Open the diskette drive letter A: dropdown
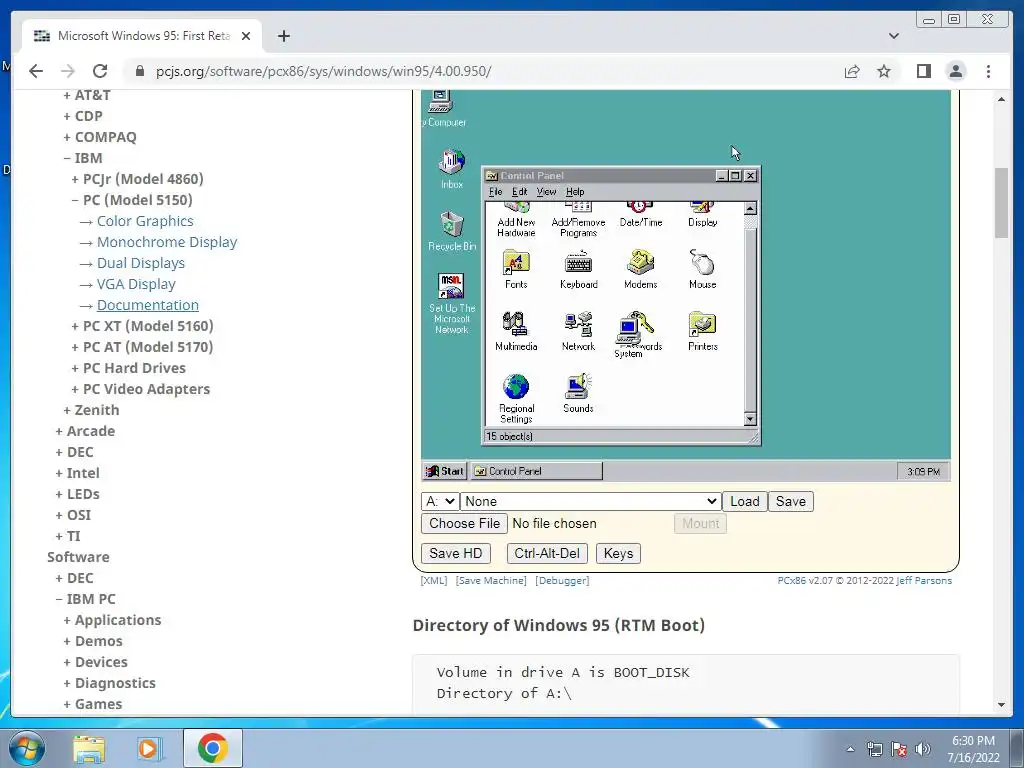The width and height of the screenshot is (1024, 768). click(x=440, y=502)
